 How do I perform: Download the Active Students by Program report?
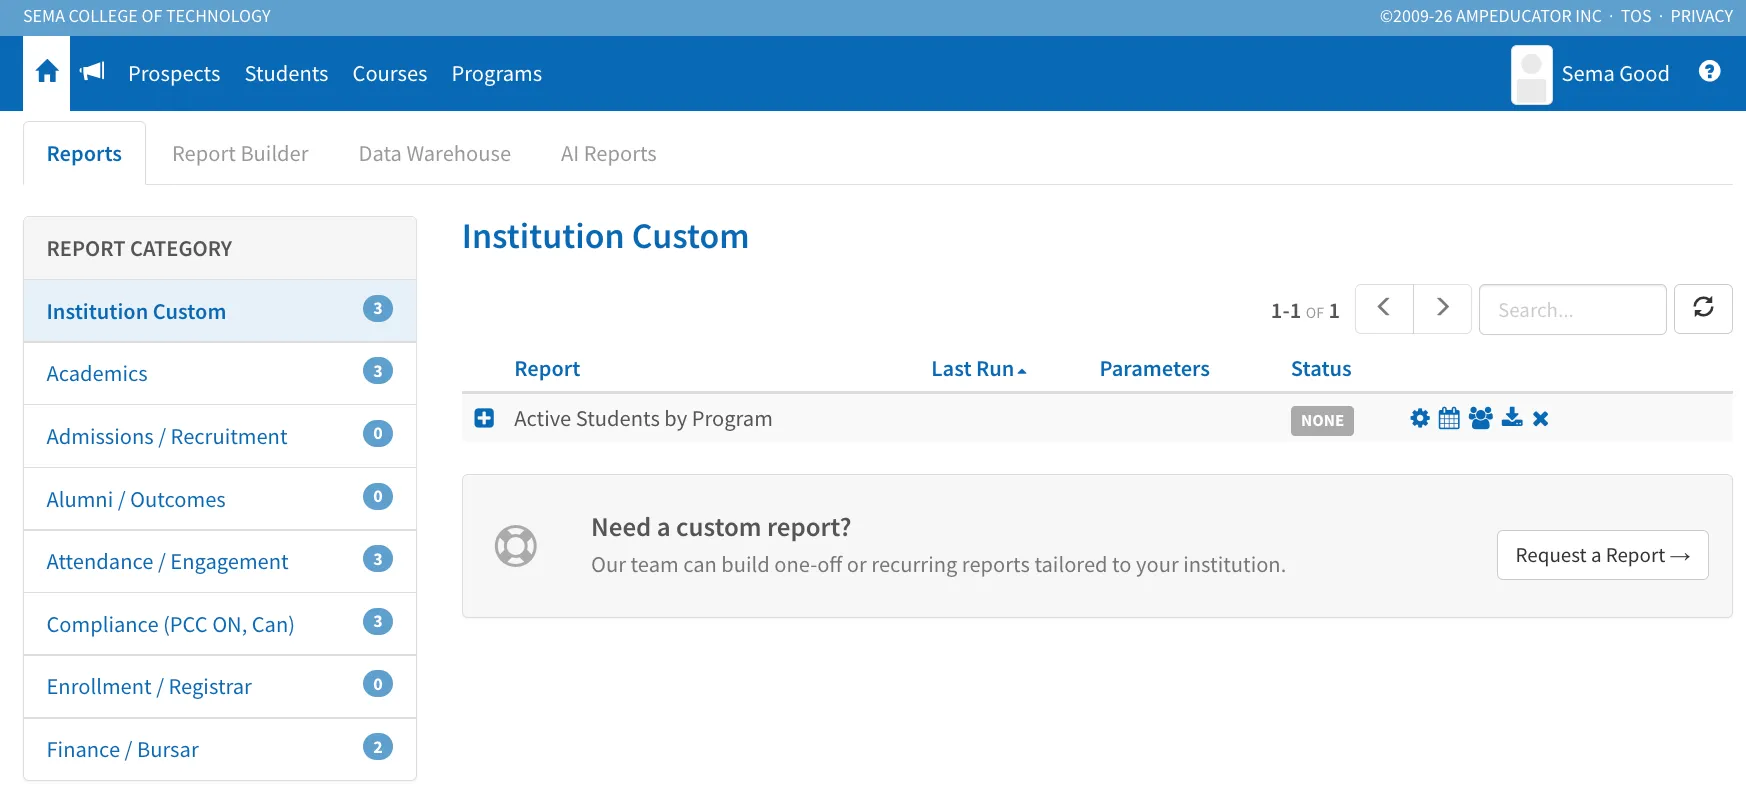[1512, 418]
